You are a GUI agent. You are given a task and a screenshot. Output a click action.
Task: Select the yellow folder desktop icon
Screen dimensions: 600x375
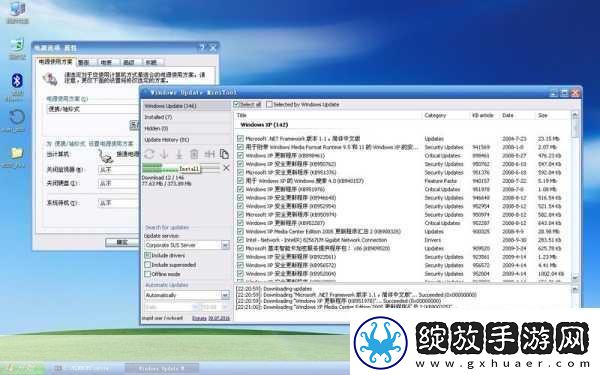coord(16,153)
